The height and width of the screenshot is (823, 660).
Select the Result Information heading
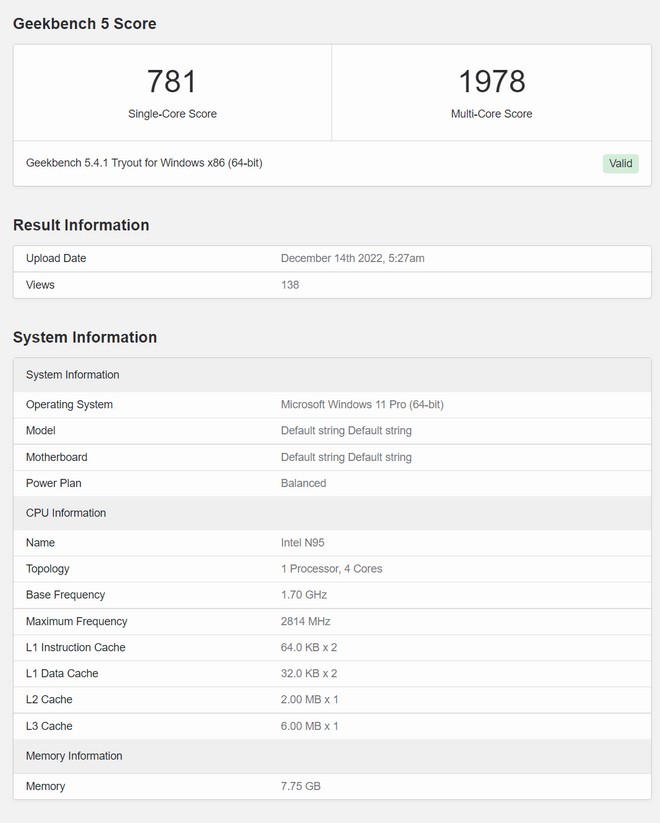[x=81, y=225]
